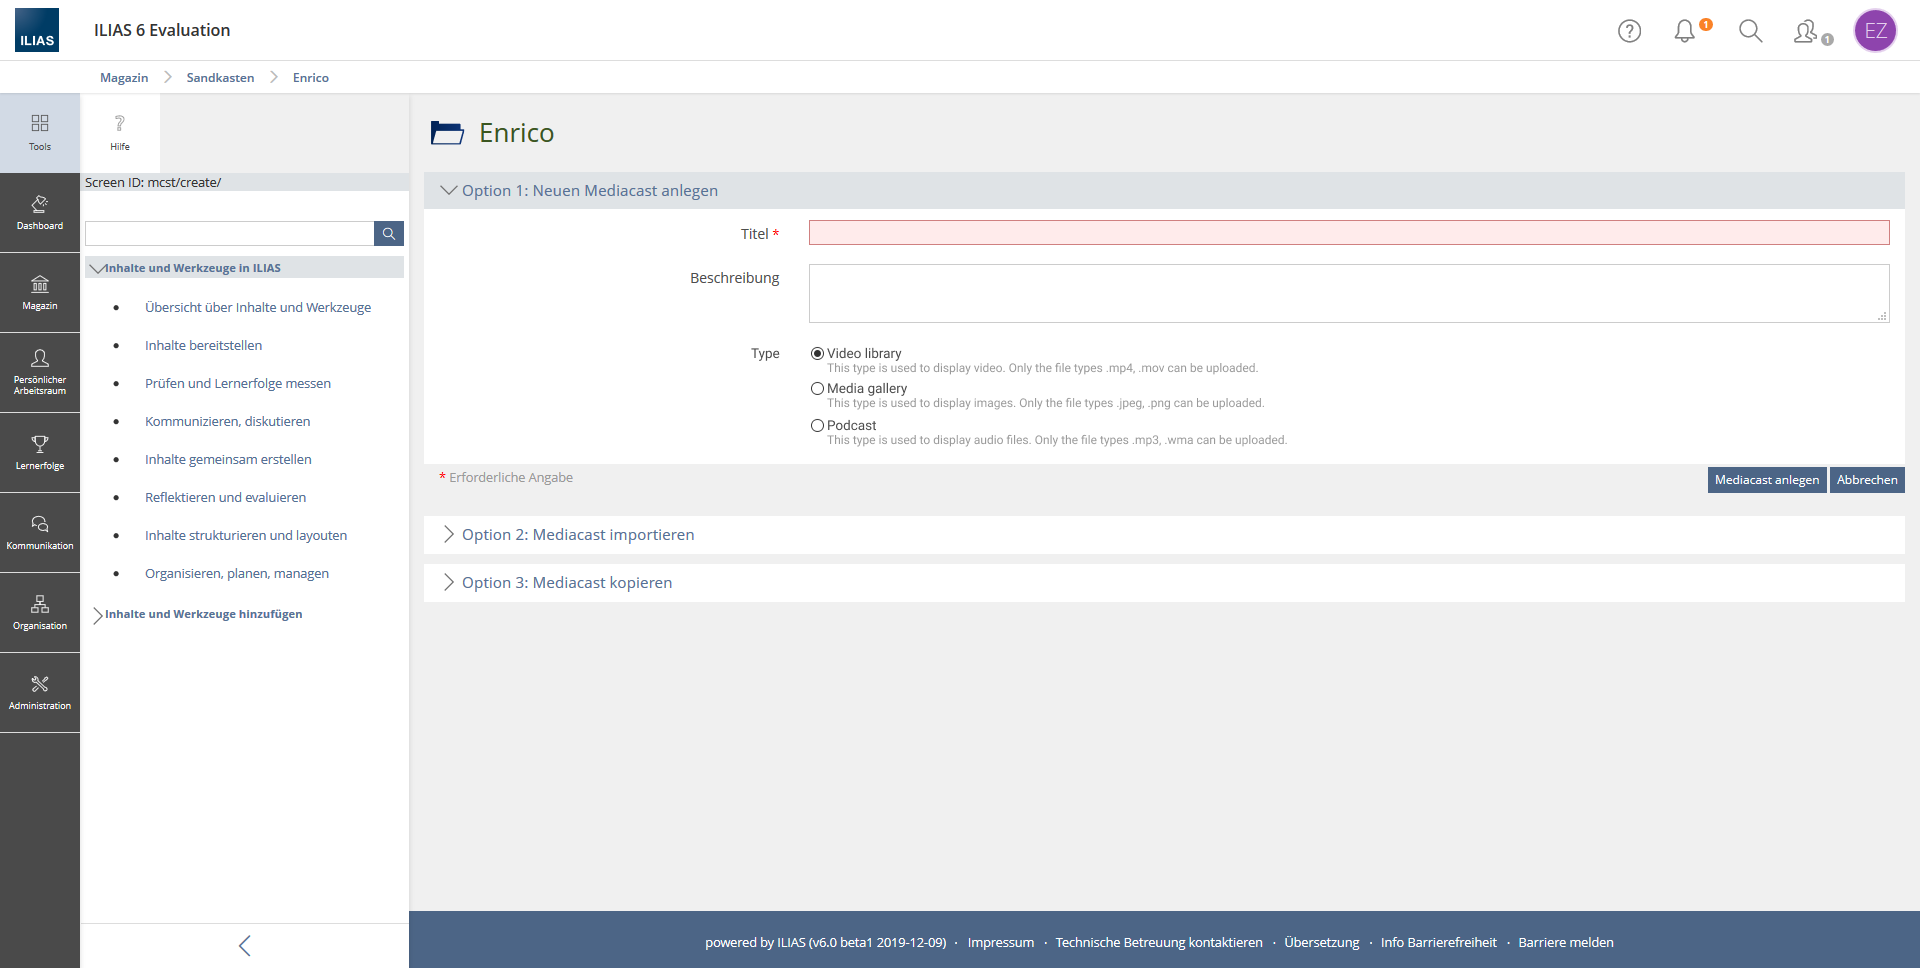Viewport: 1920px width, 968px height.
Task: Click the notifications bell icon
Action: point(1685,31)
